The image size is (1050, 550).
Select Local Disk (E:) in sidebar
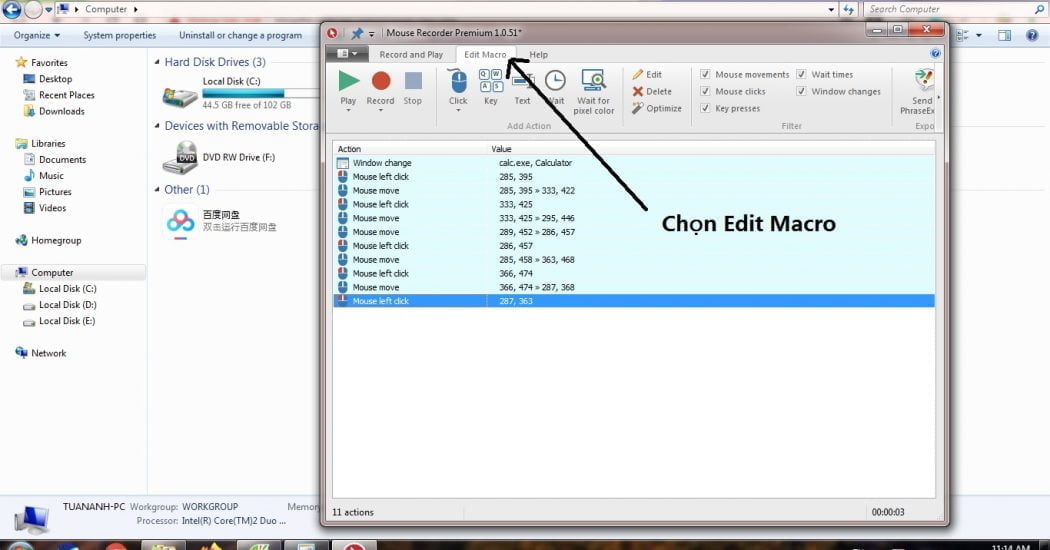67,321
